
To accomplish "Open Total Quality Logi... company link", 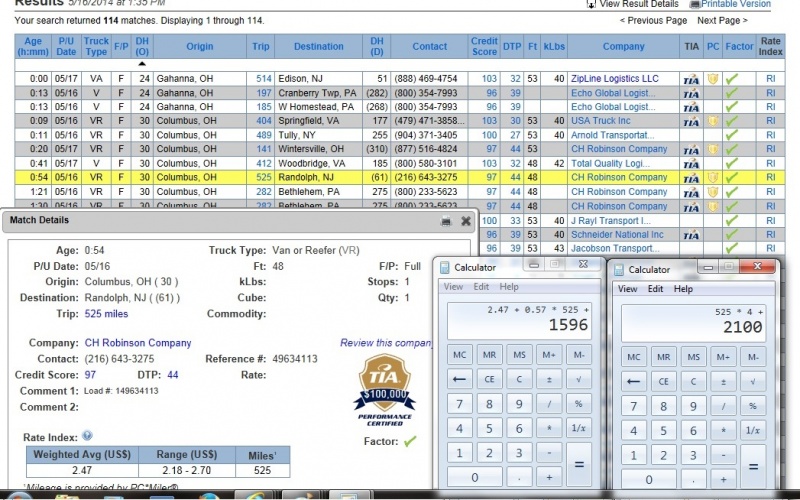I will click(x=610, y=164).
